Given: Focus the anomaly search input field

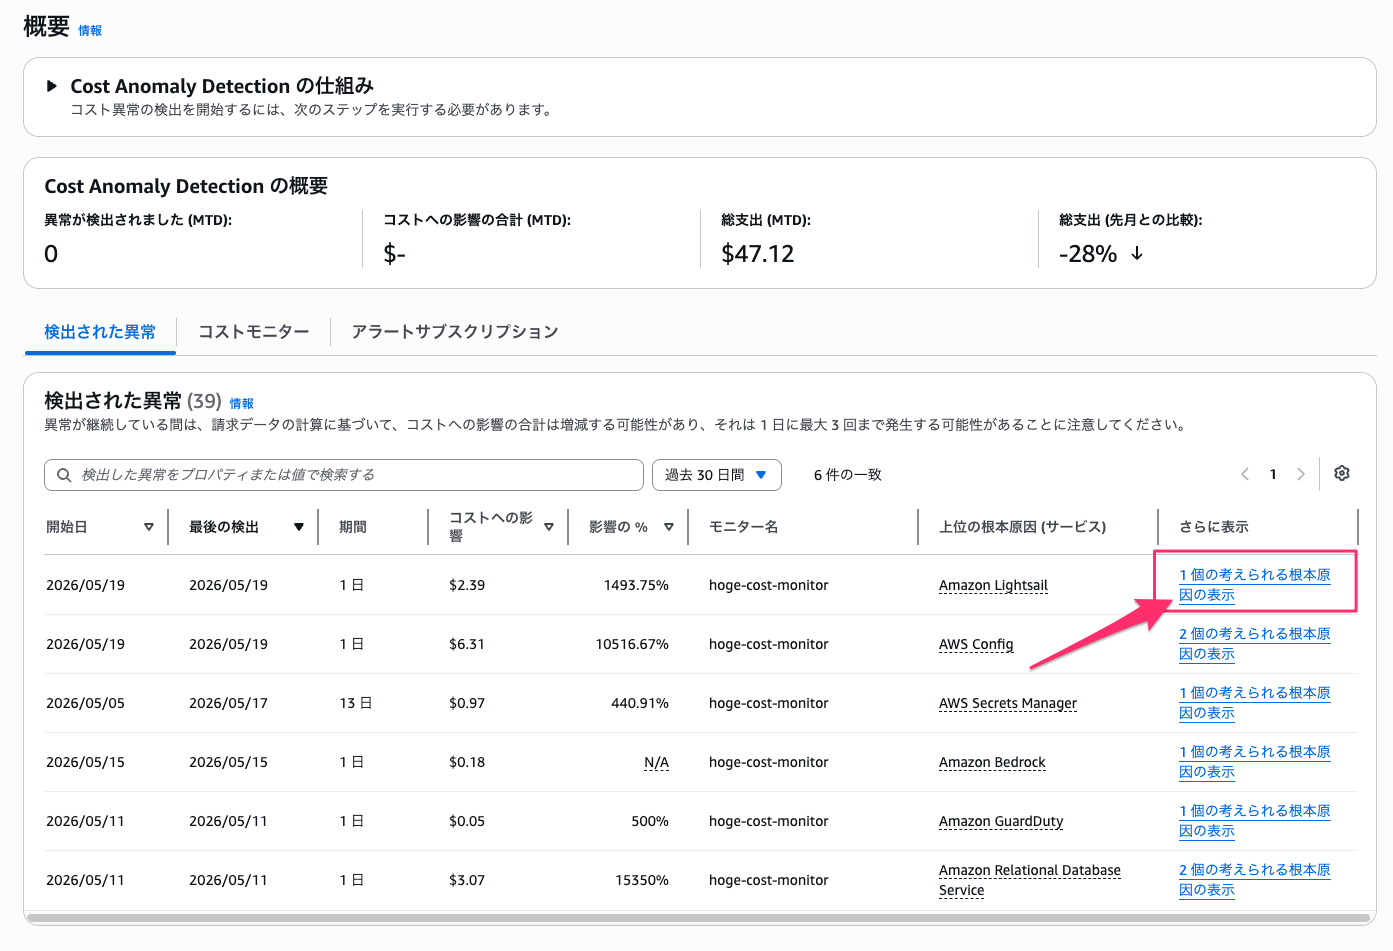Looking at the screenshot, I should (344, 475).
